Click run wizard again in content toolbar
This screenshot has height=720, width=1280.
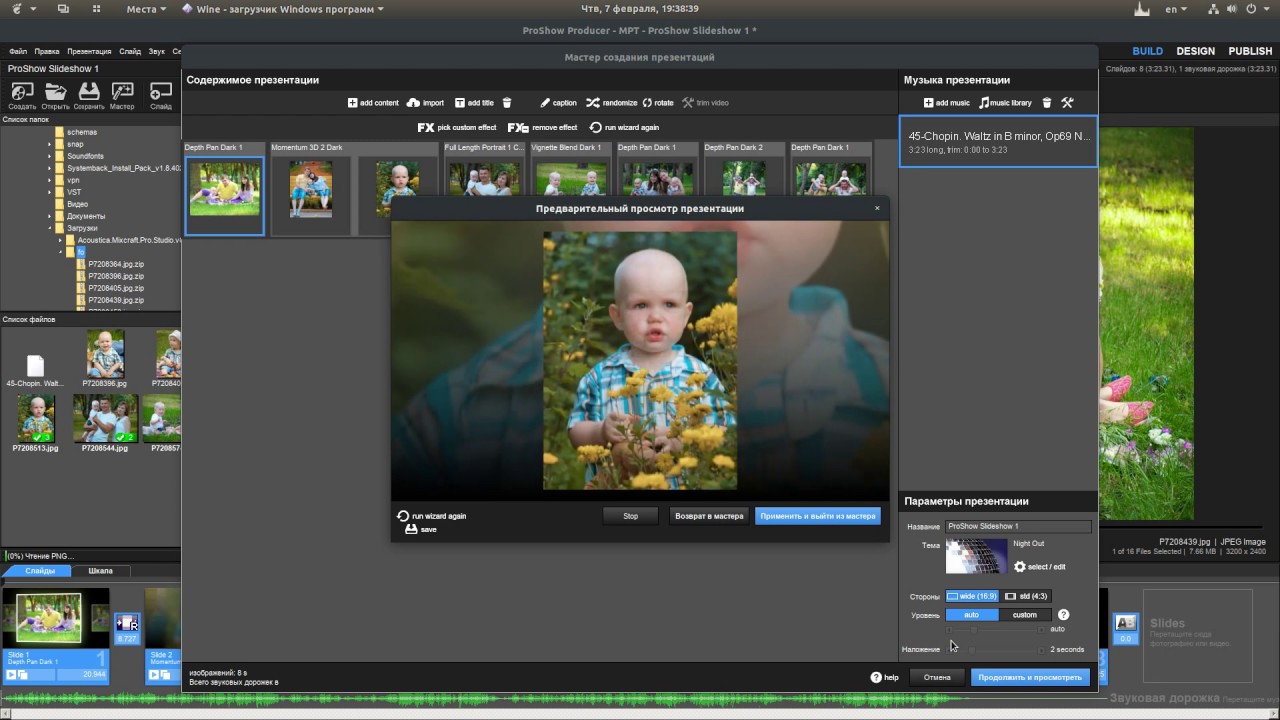[x=624, y=128]
